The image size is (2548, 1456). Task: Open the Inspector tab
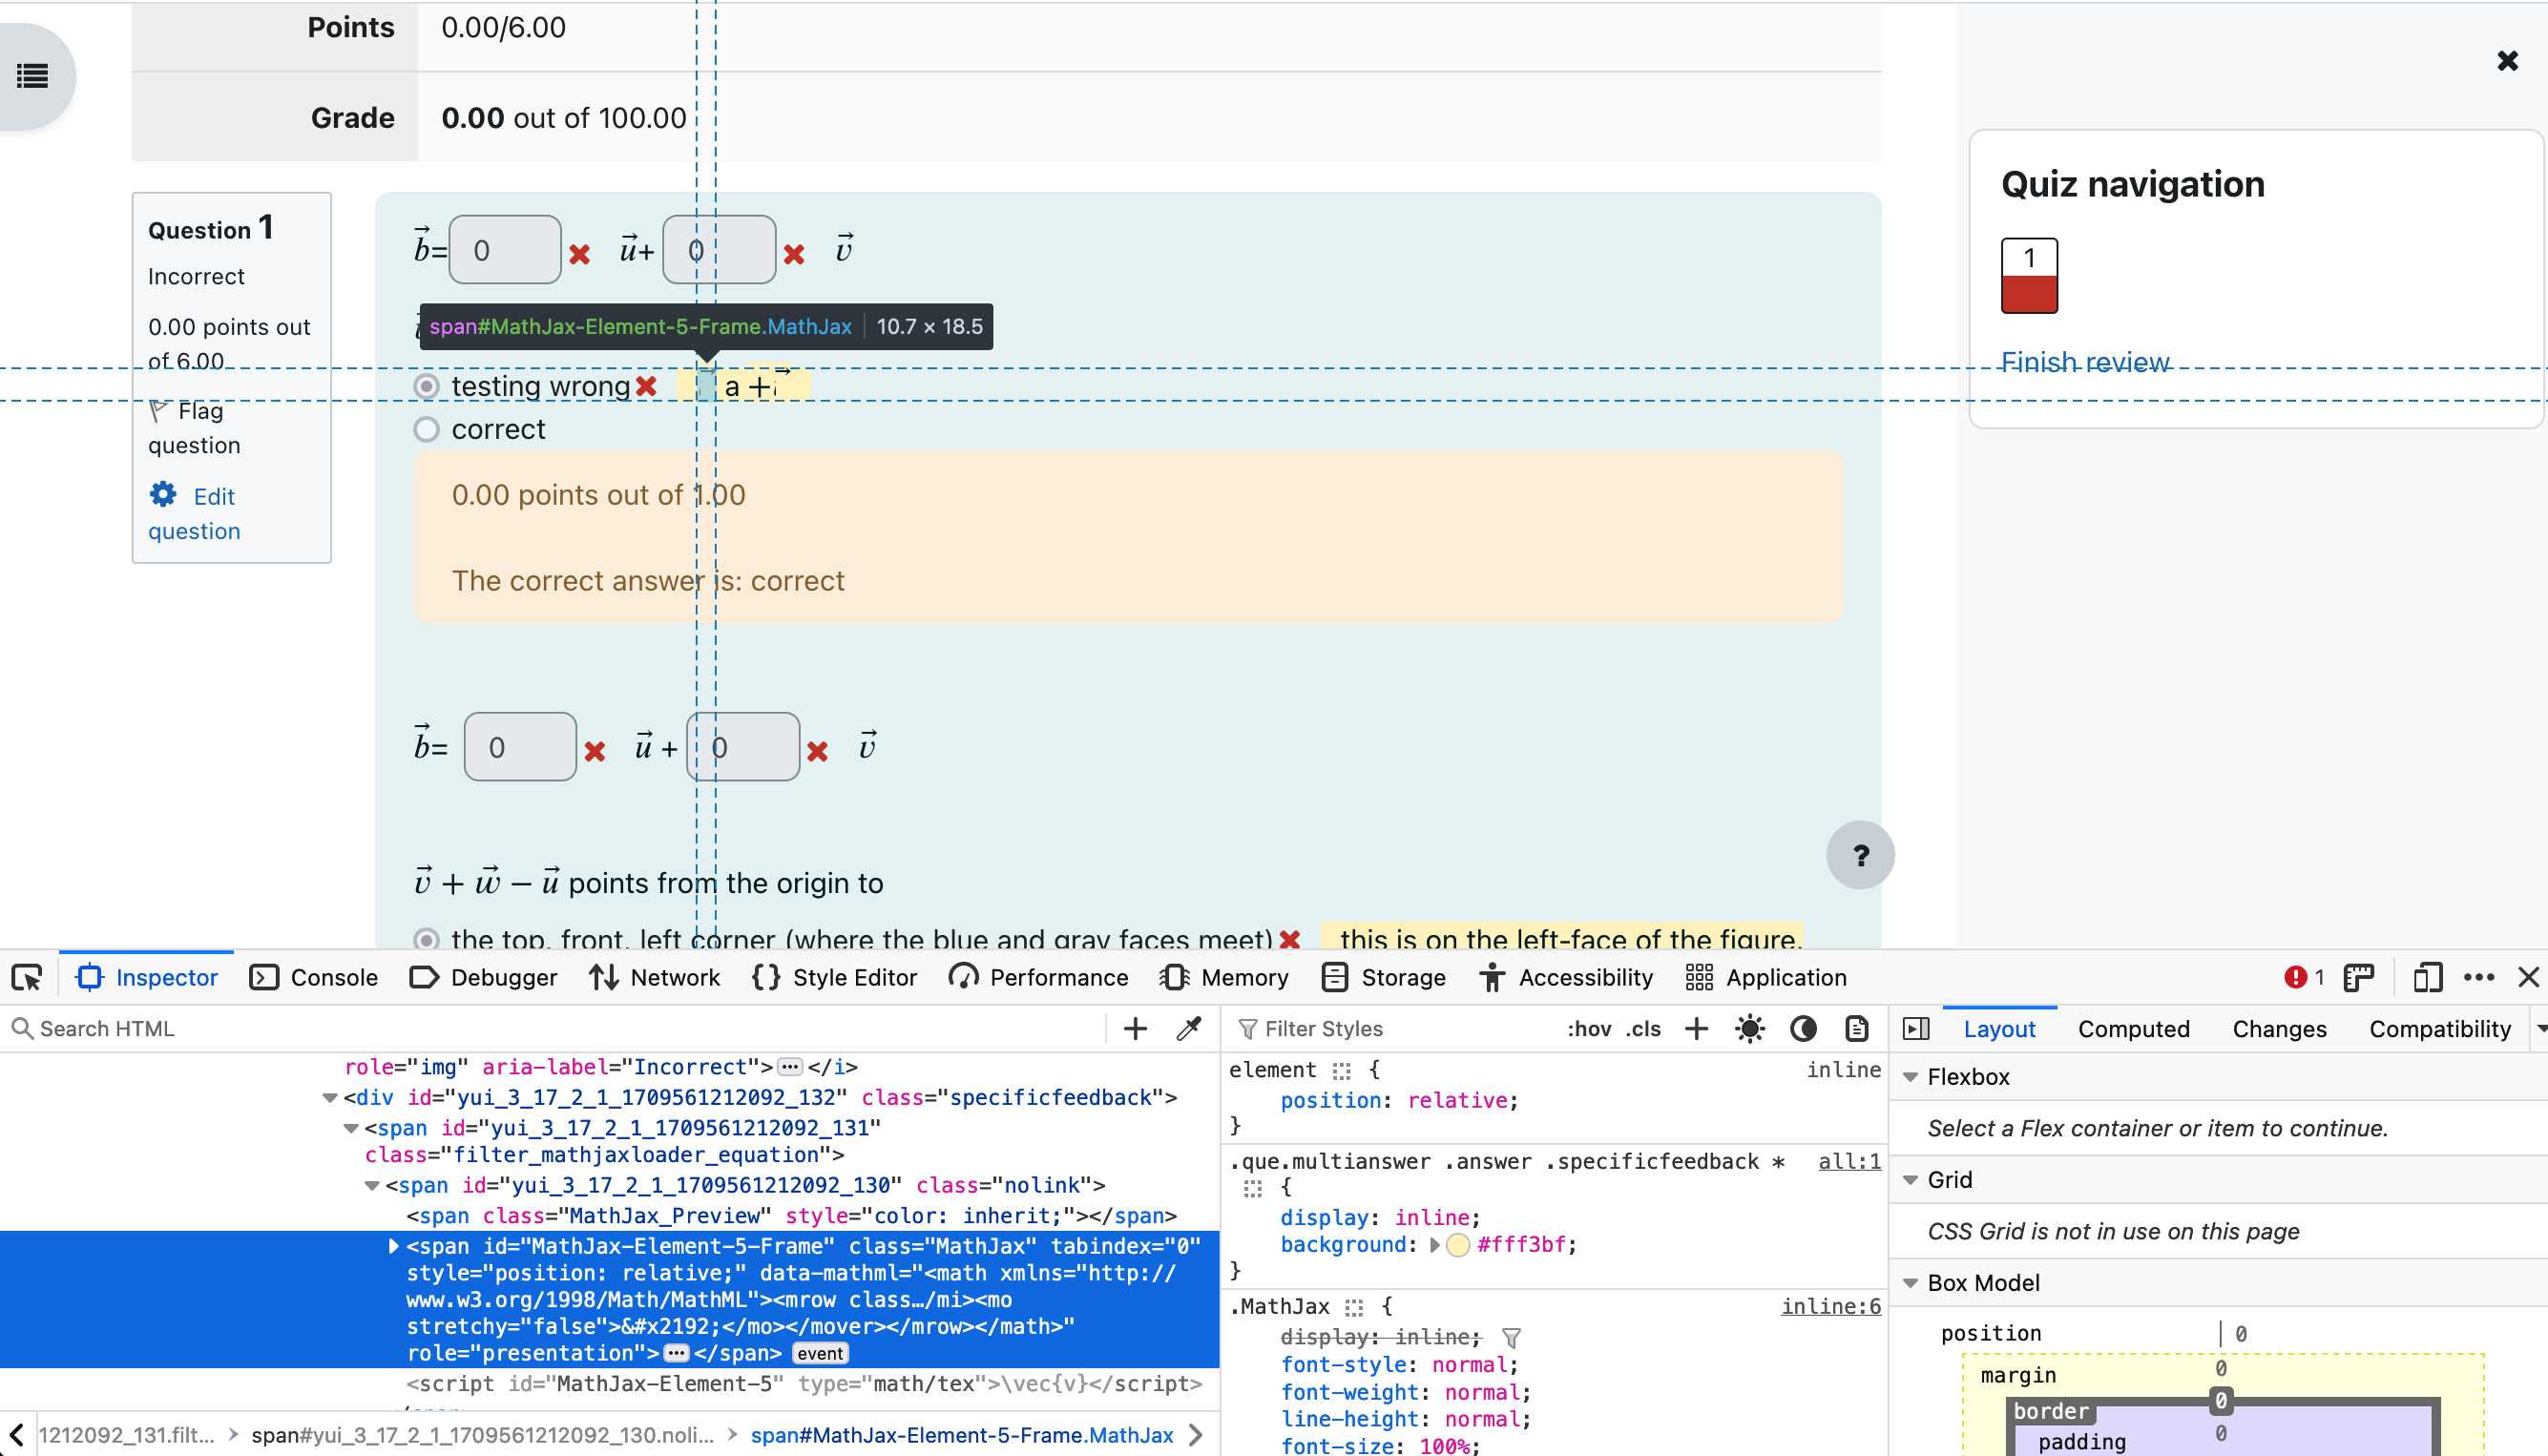click(x=147, y=977)
